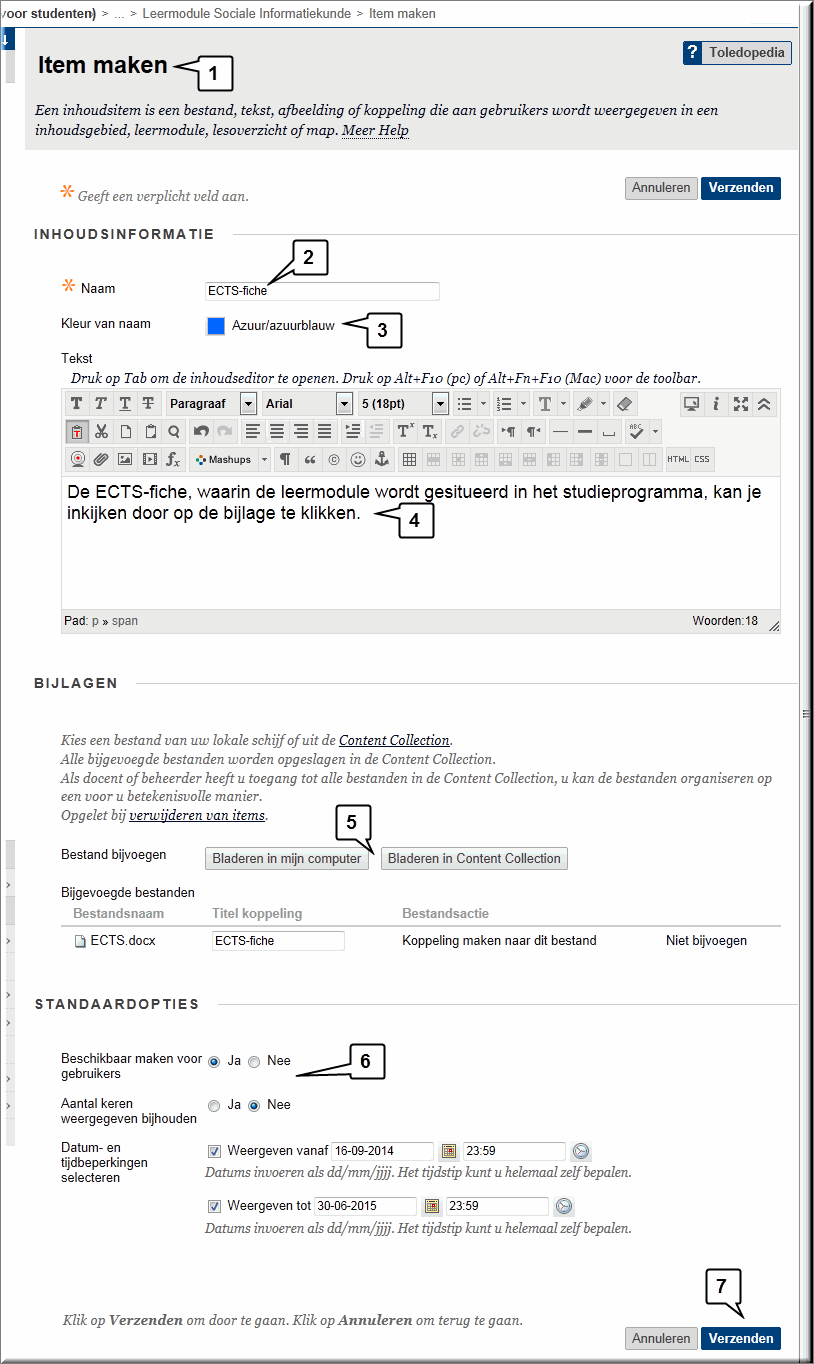Expand the bullet list style dropdown arrow
Screen dimensions: 814x1364
pos(484,404)
